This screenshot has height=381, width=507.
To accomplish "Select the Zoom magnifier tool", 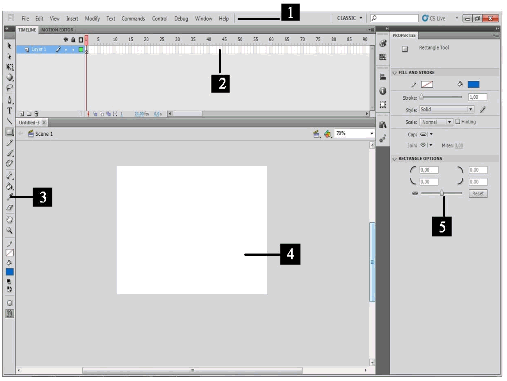I will (9, 230).
